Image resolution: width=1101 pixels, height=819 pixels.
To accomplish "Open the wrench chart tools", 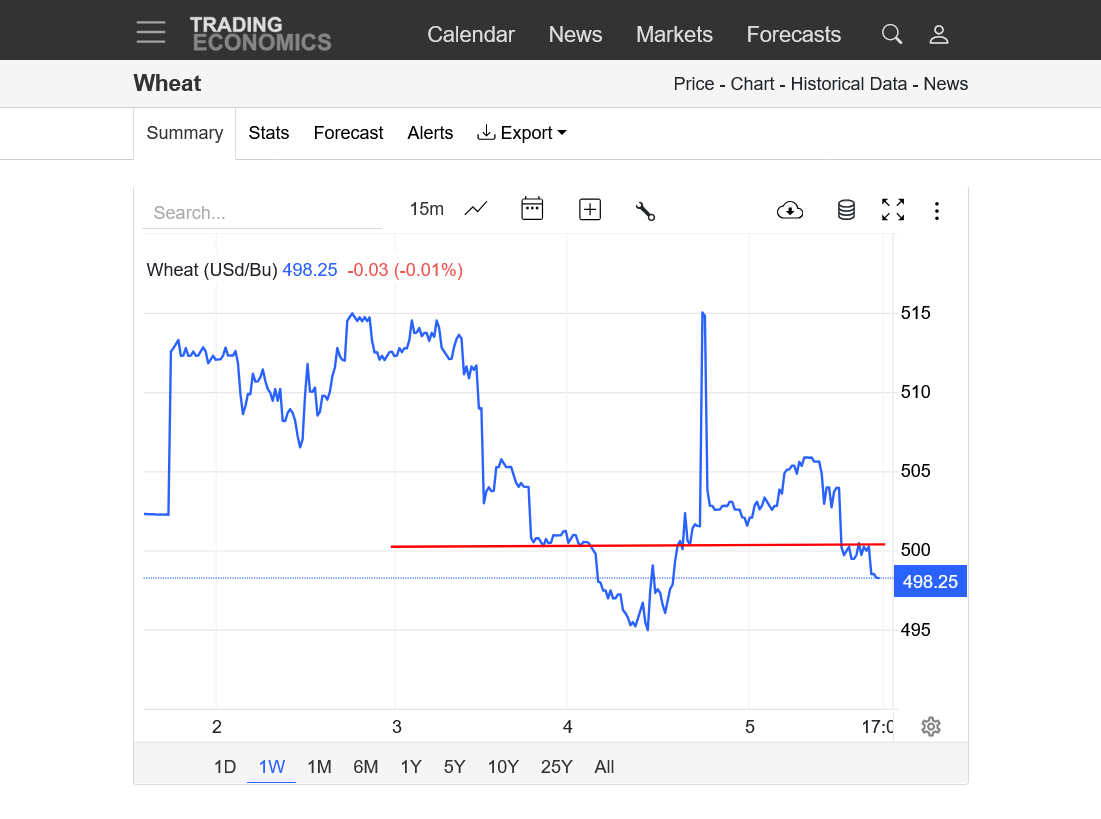I will coord(645,210).
